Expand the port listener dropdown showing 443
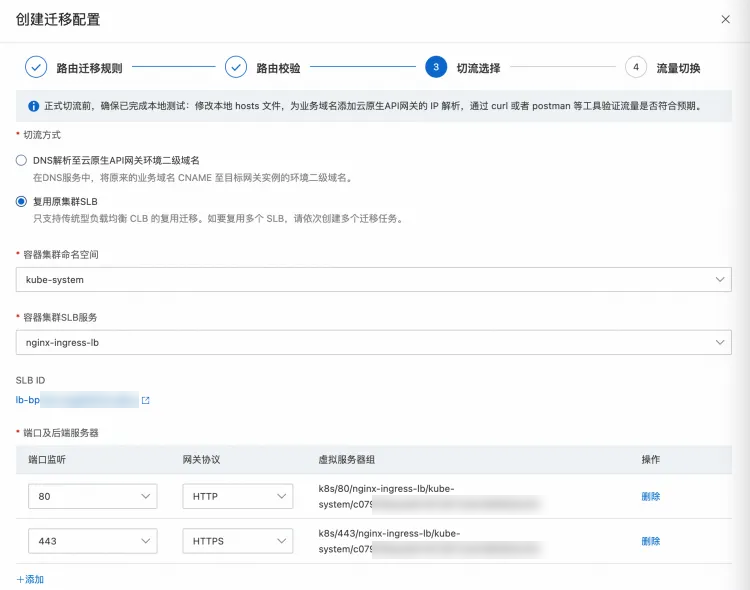 [x=93, y=541]
